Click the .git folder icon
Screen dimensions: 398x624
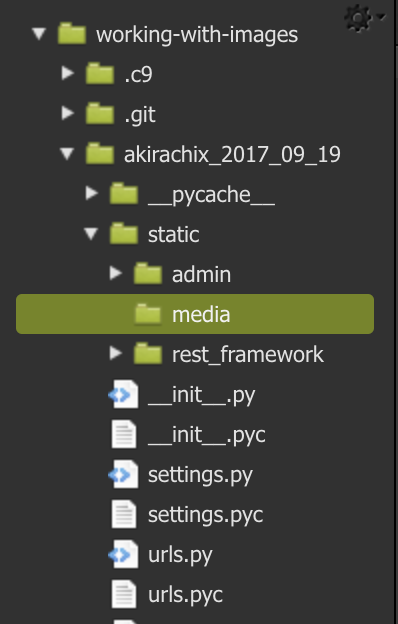coord(100,114)
